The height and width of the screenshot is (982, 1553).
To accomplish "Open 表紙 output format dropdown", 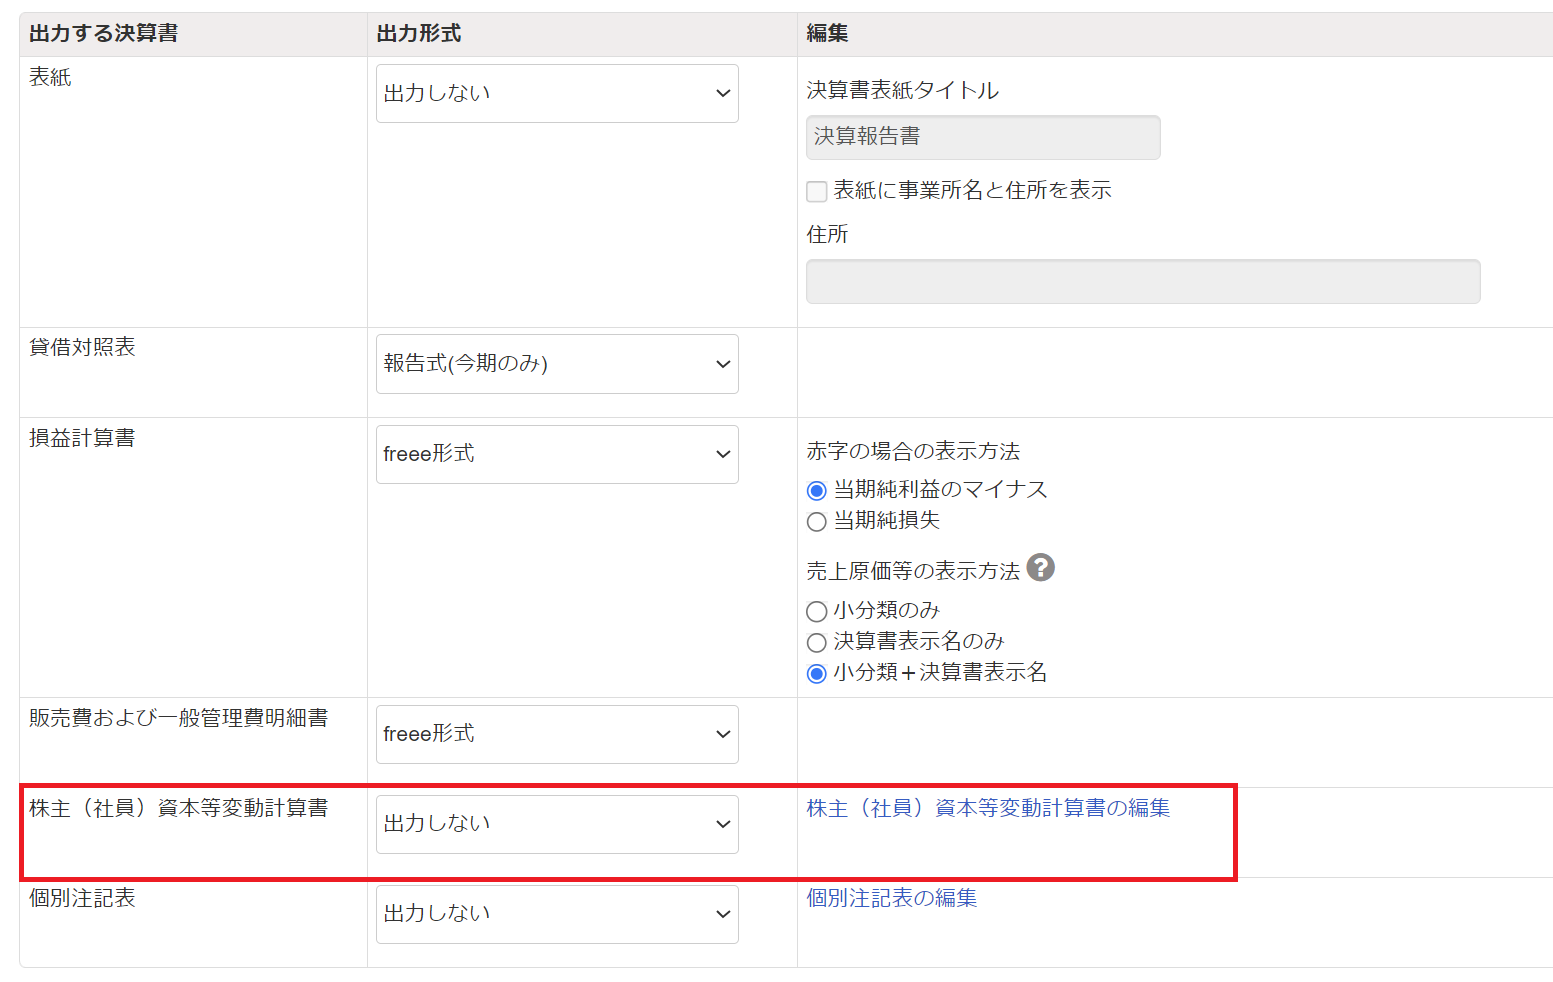I will pos(557,93).
